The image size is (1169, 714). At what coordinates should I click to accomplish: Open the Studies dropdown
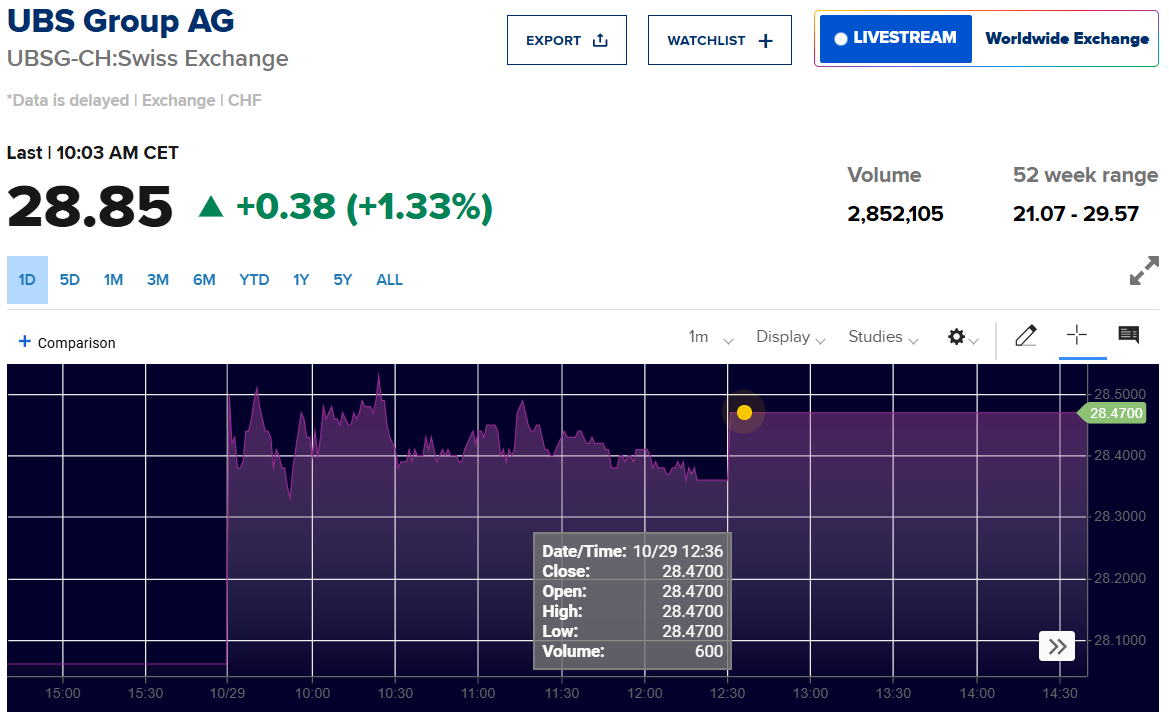click(x=883, y=338)
